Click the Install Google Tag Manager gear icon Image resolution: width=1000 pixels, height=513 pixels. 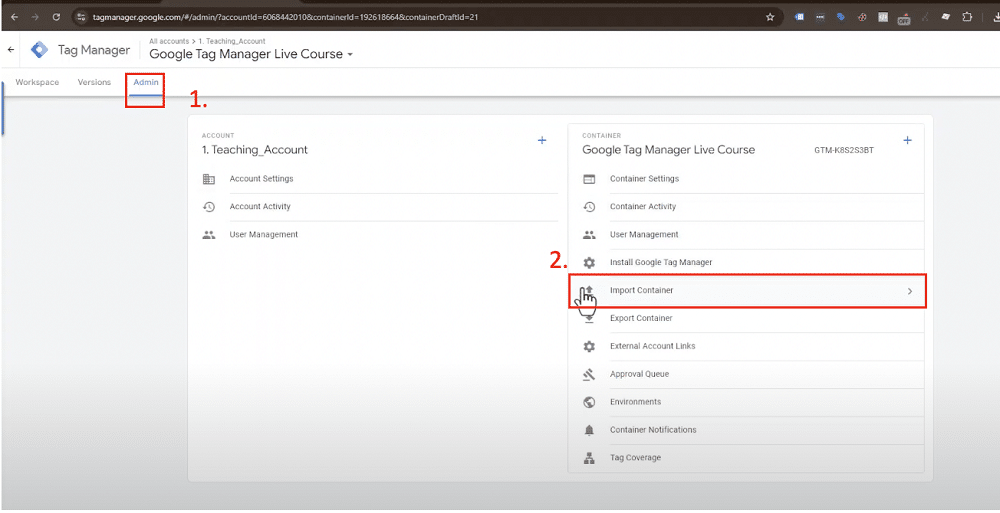click(x=589, y=262)
